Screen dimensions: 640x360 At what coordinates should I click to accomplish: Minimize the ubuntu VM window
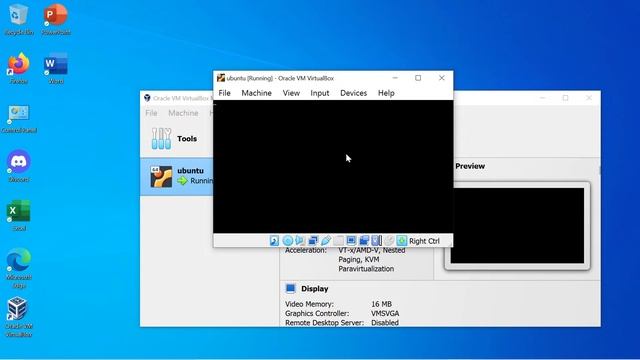(x=395, y=78)
